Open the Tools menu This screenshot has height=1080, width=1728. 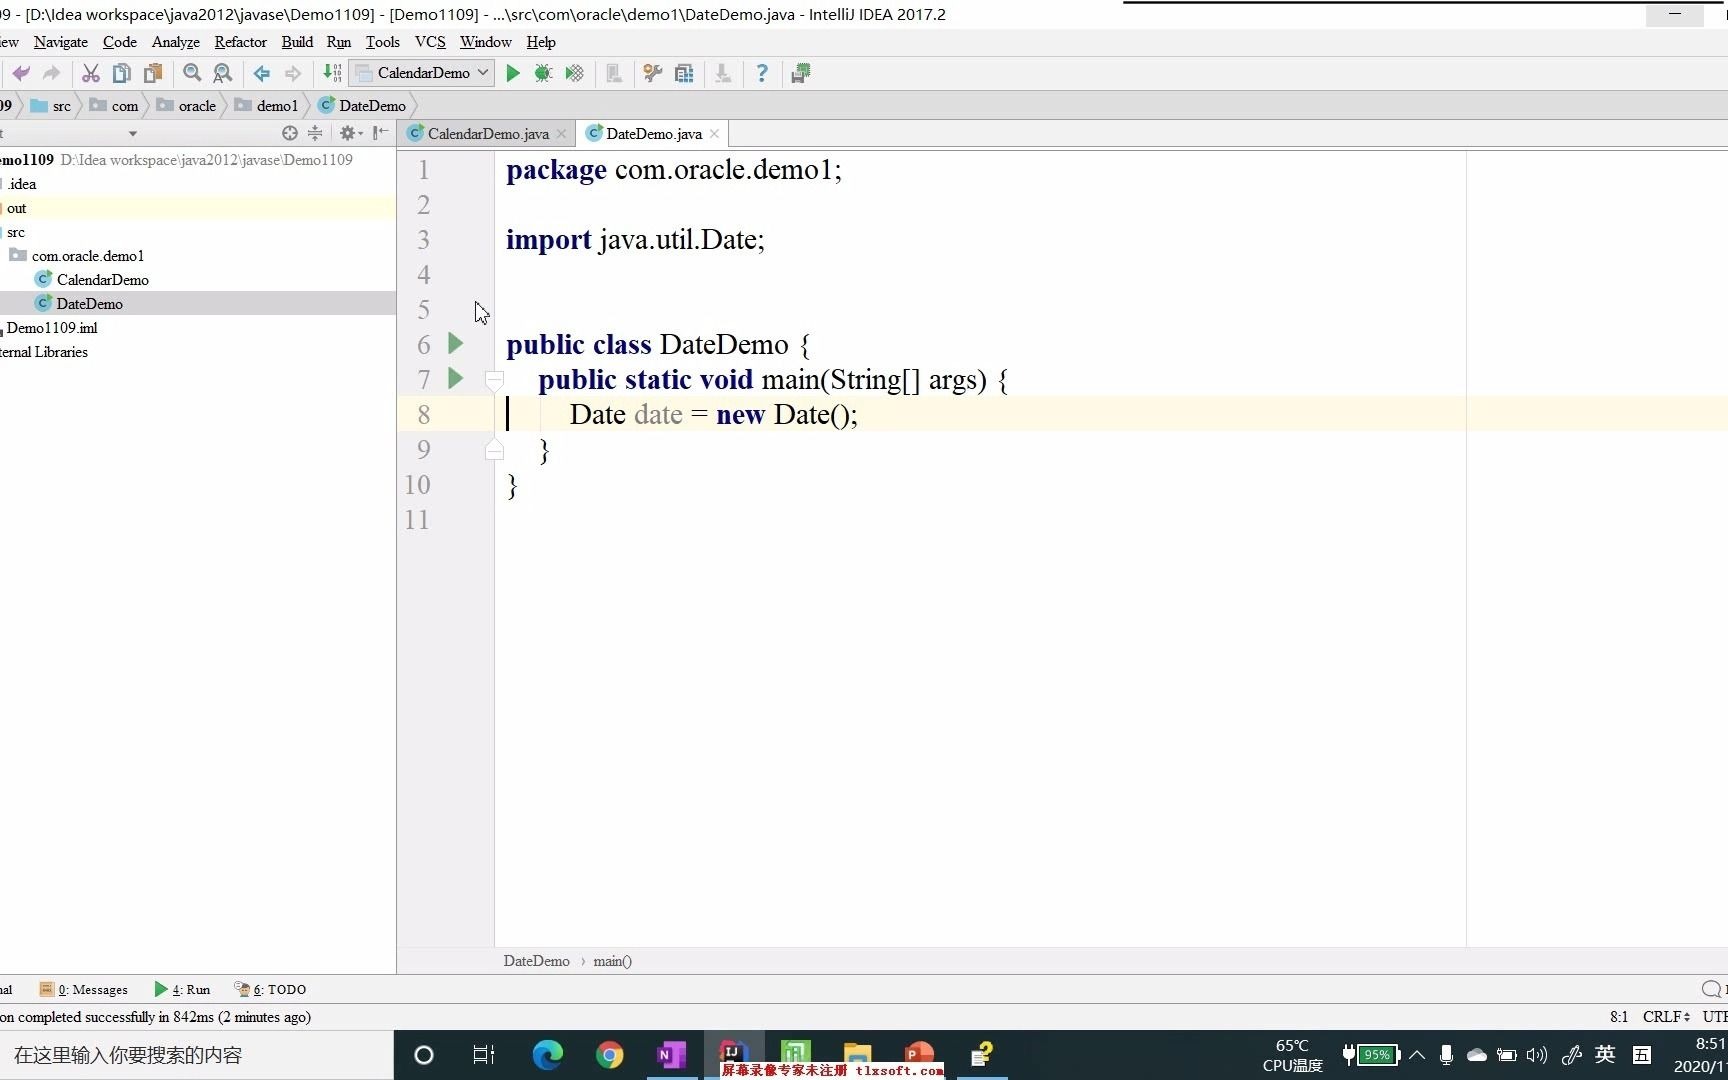383,42
